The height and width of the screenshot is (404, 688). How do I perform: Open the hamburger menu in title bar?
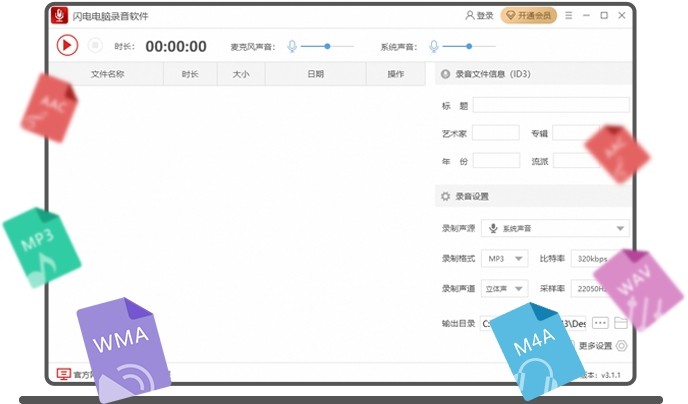coord(569,15)
